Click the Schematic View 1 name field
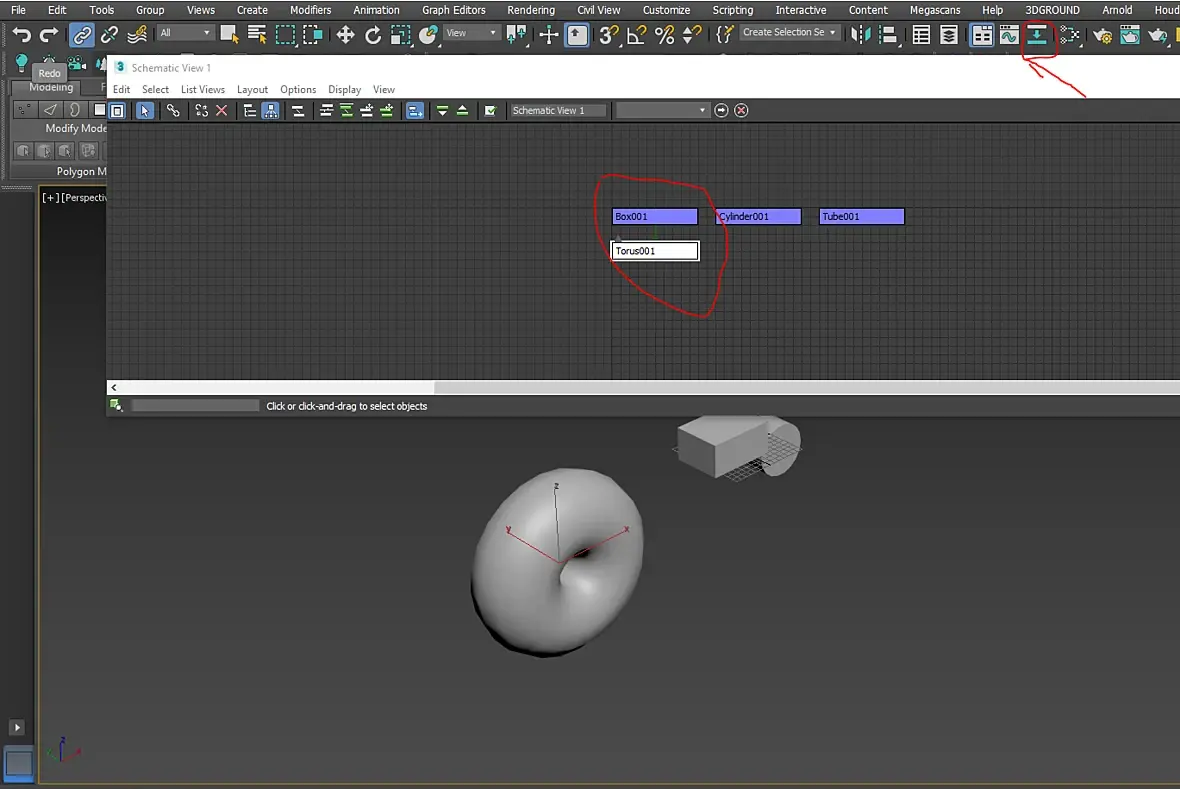Viewport: 1180px width, 789px height. point(558,111)
